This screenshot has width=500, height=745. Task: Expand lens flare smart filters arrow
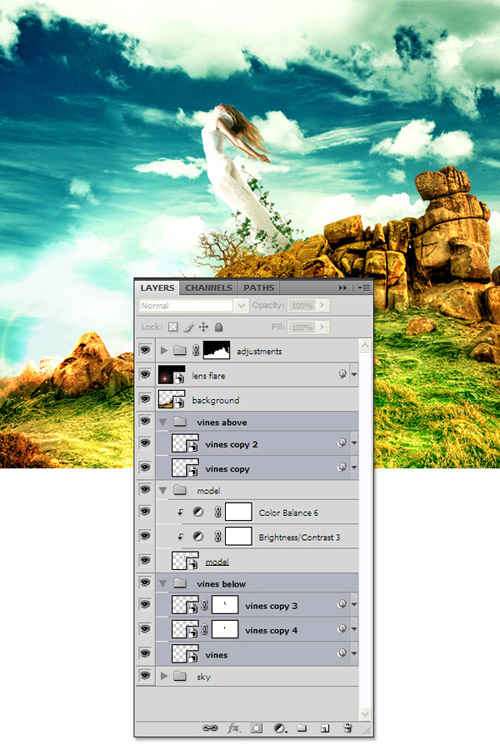(x=354, y=375)
